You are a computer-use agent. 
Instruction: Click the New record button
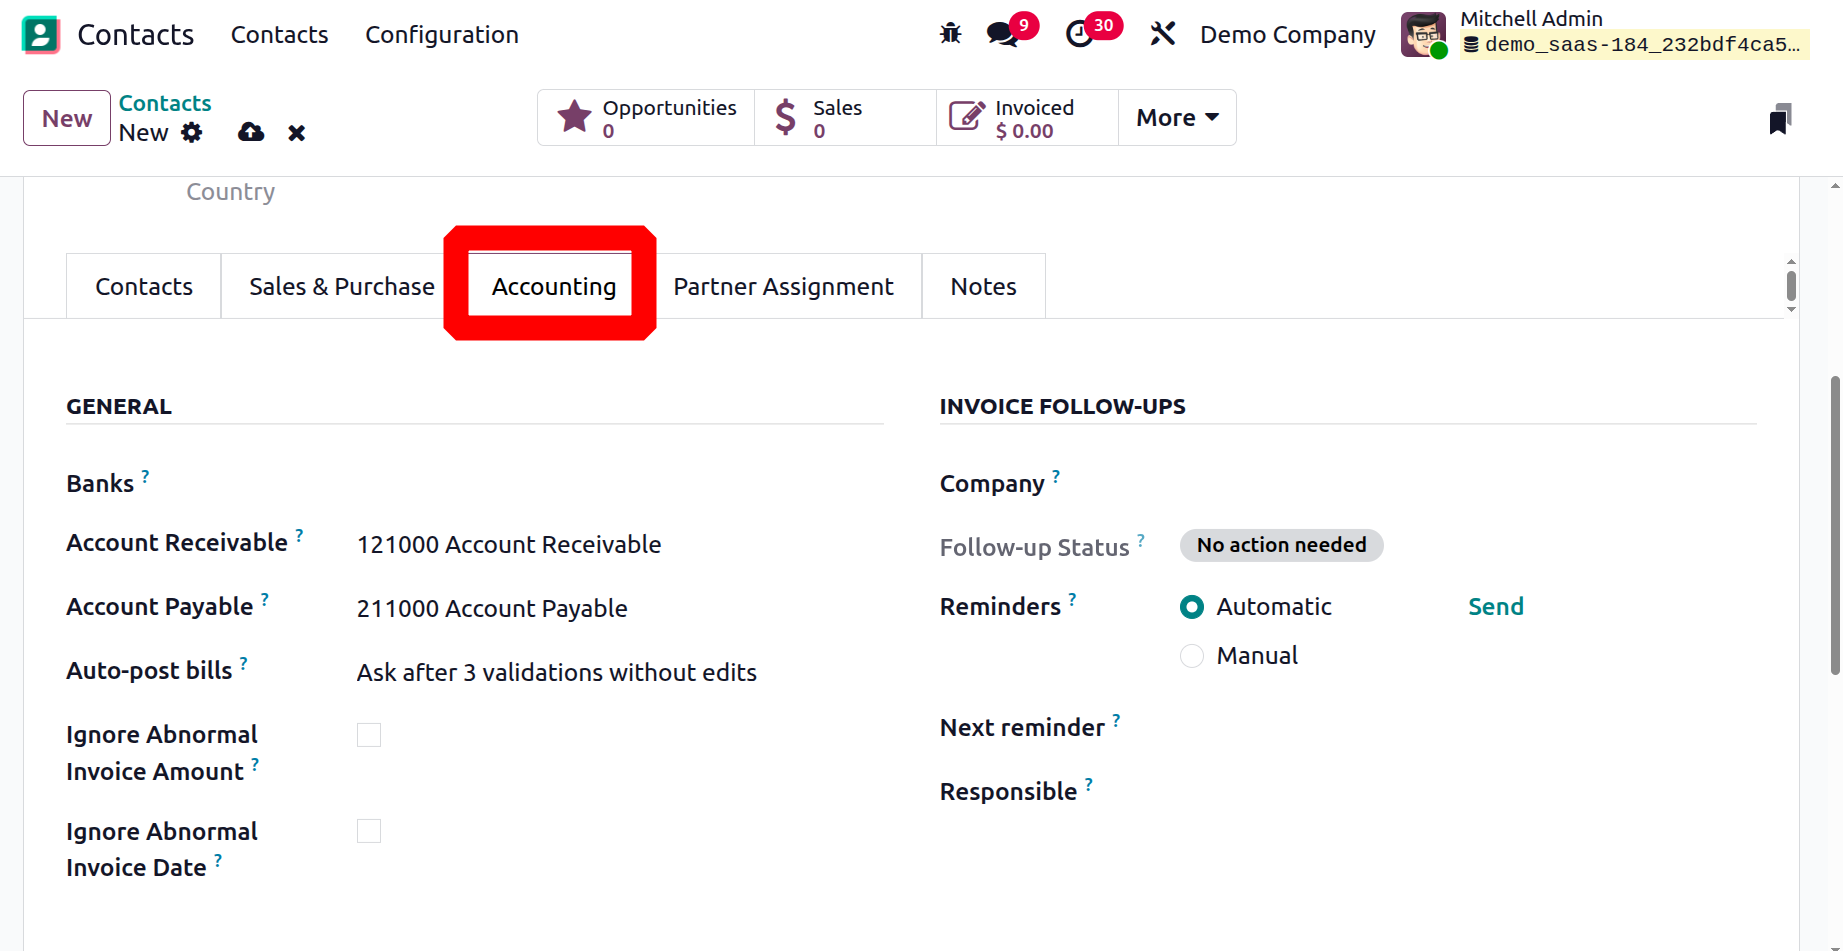pyautogui.click(x=67, y=119)
